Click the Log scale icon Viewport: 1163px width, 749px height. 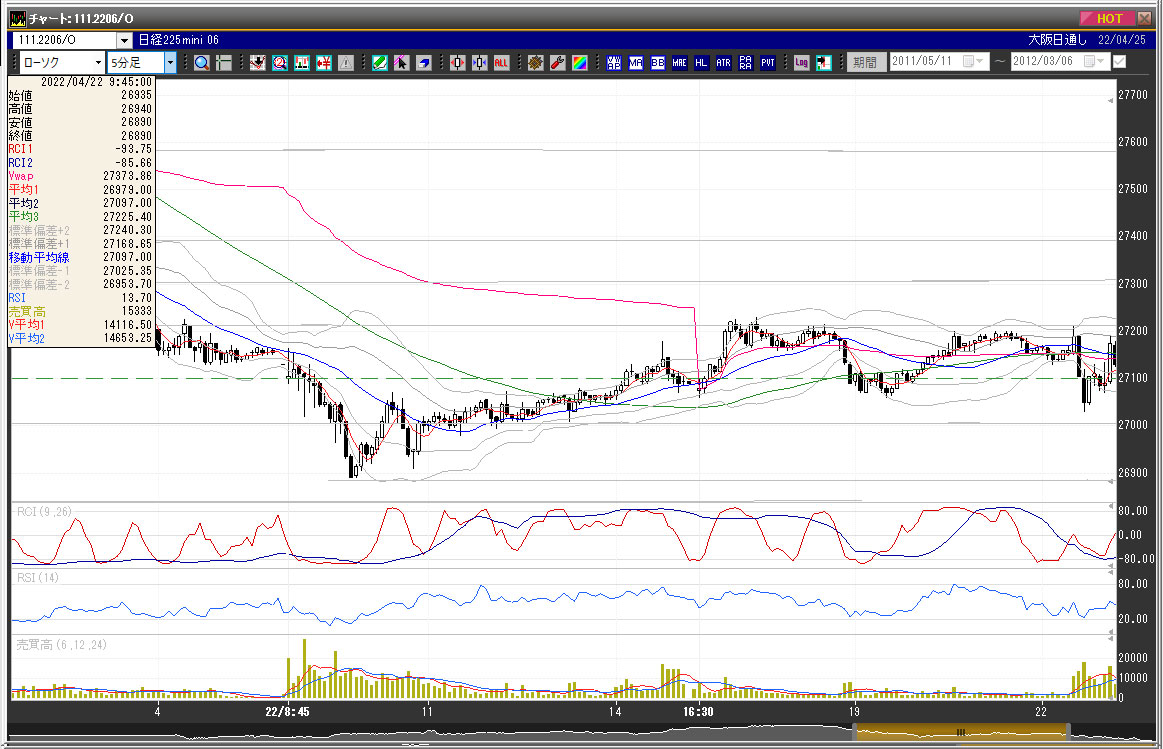tap(801, 63)
